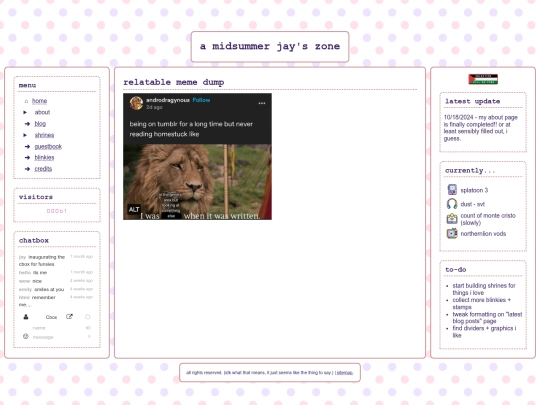
Task: Open the credits page
Action: (x=43, y=169)
